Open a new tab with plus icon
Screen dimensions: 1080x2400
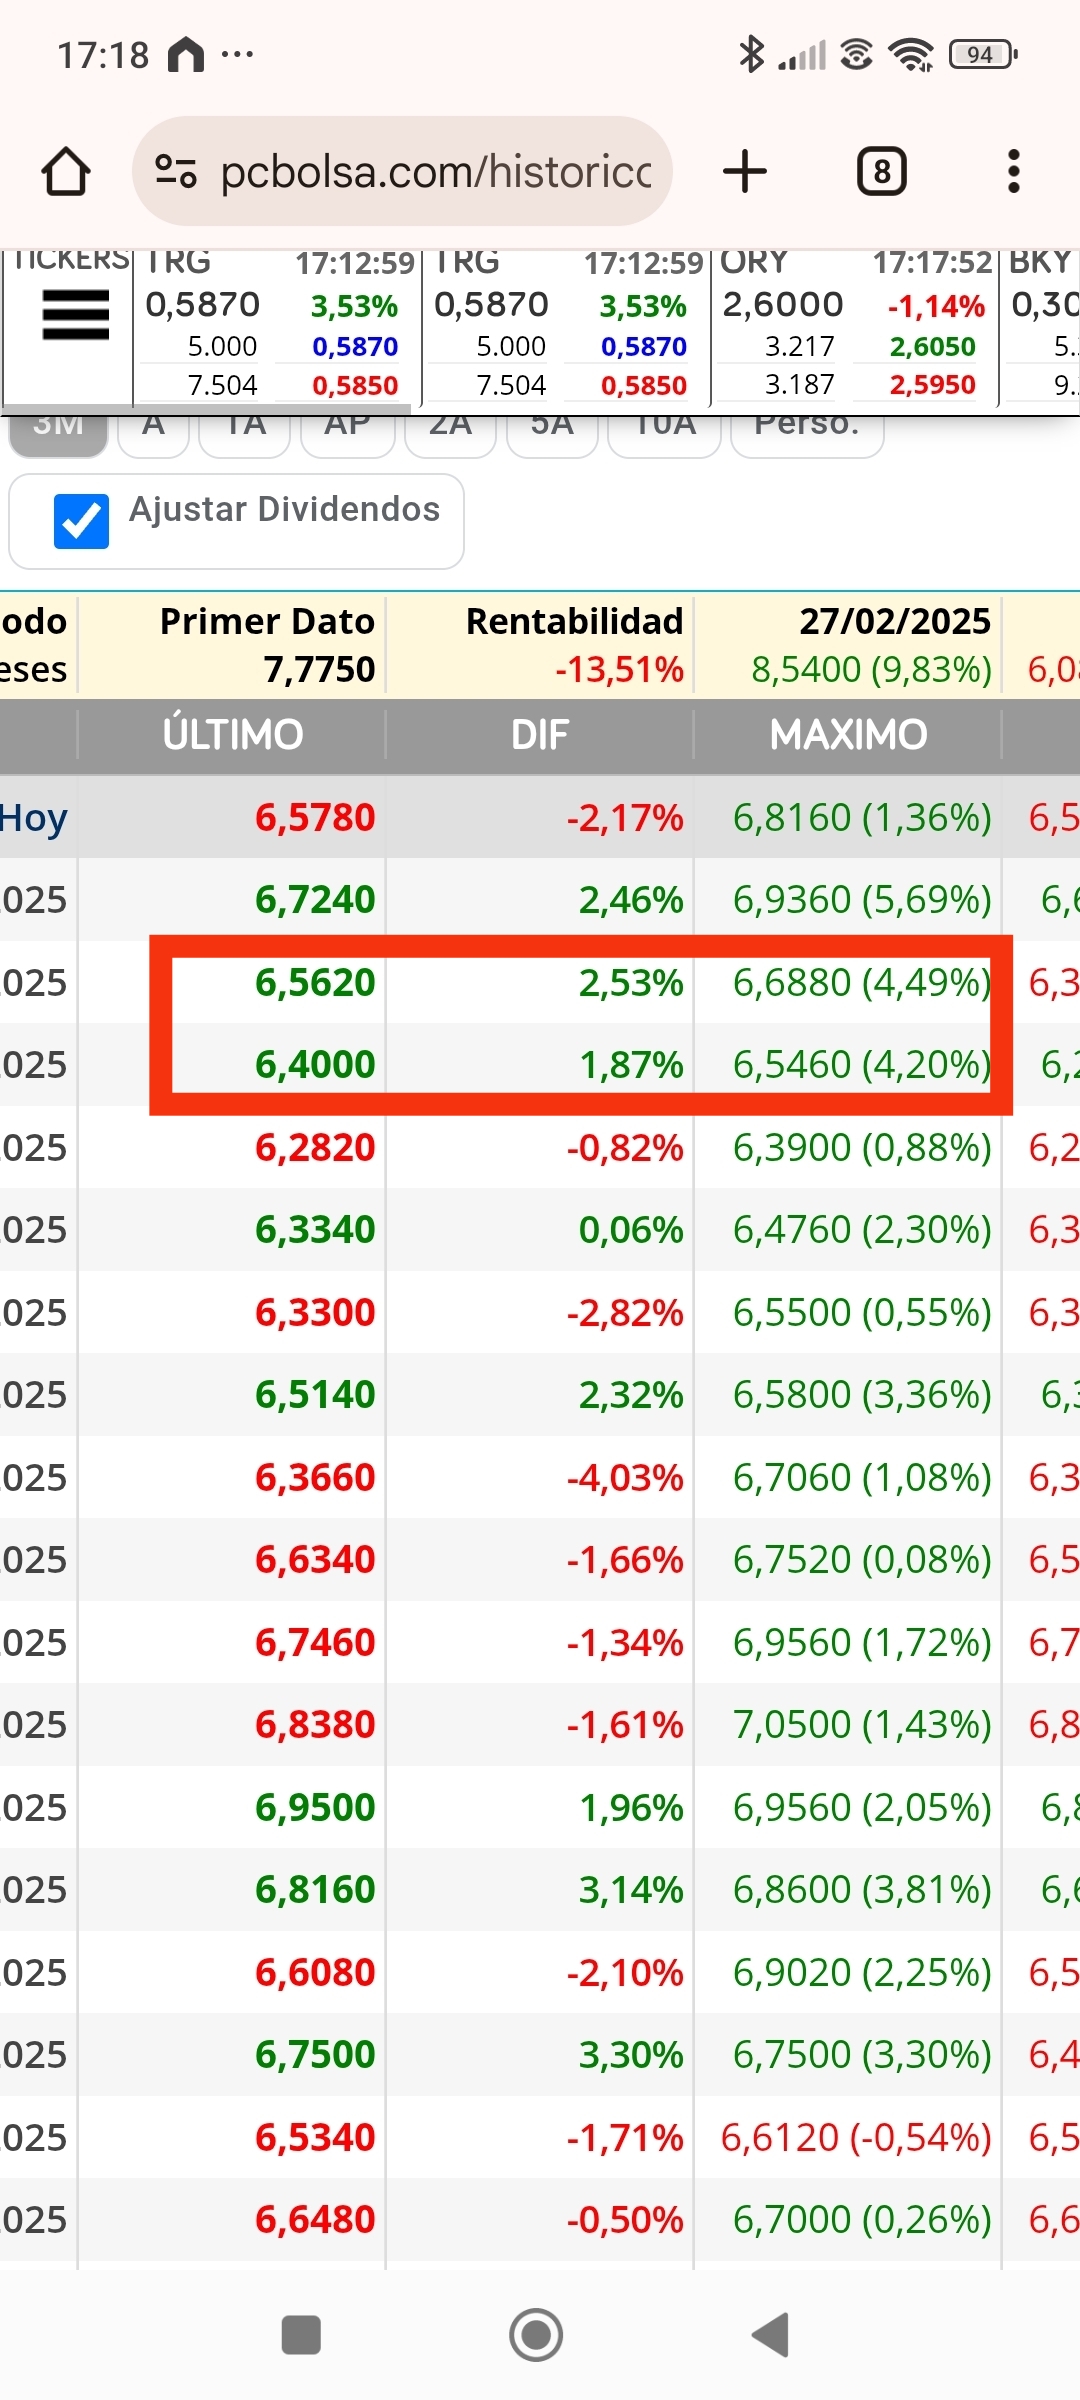(x=745, y=171)
